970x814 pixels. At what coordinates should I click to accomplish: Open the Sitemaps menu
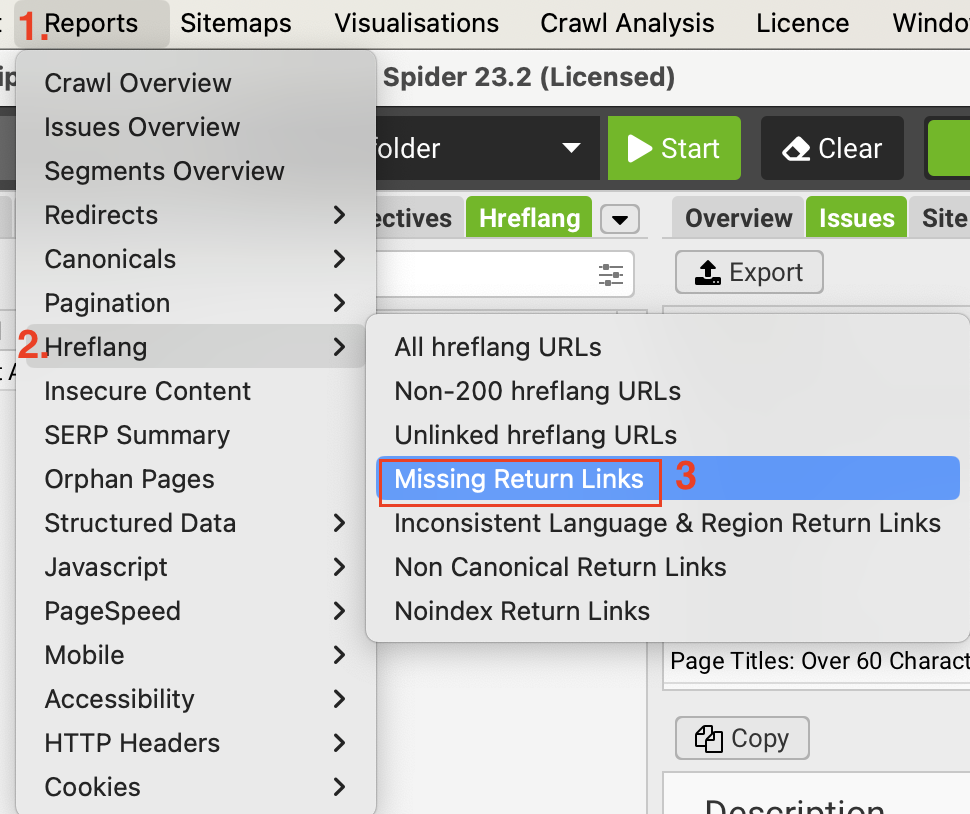(236, 23)
